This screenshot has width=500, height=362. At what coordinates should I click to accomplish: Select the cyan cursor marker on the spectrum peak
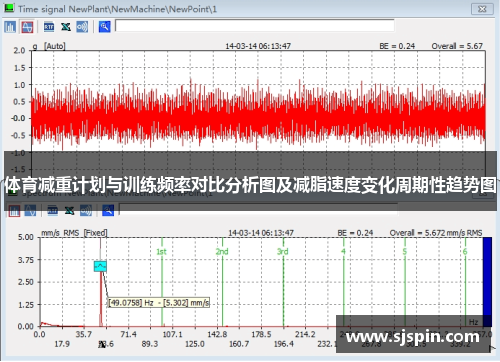point(100,266)
